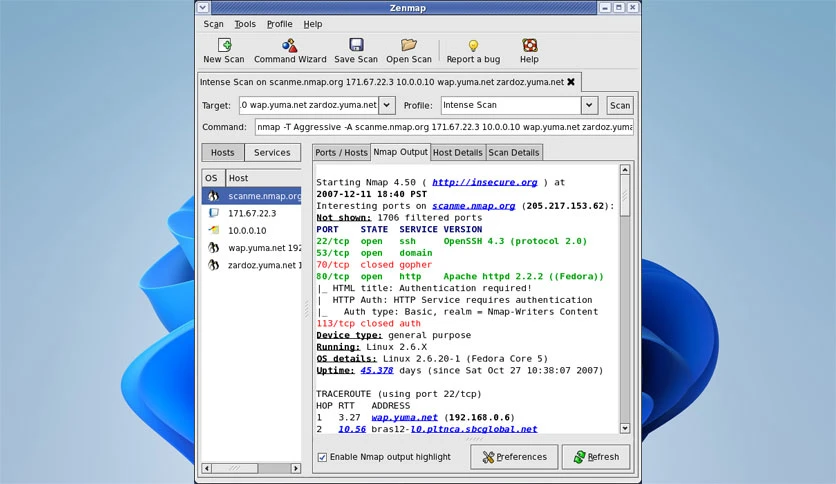Select host 171.67.22.3 in list
836x484 pixels.
coord(252,213)
